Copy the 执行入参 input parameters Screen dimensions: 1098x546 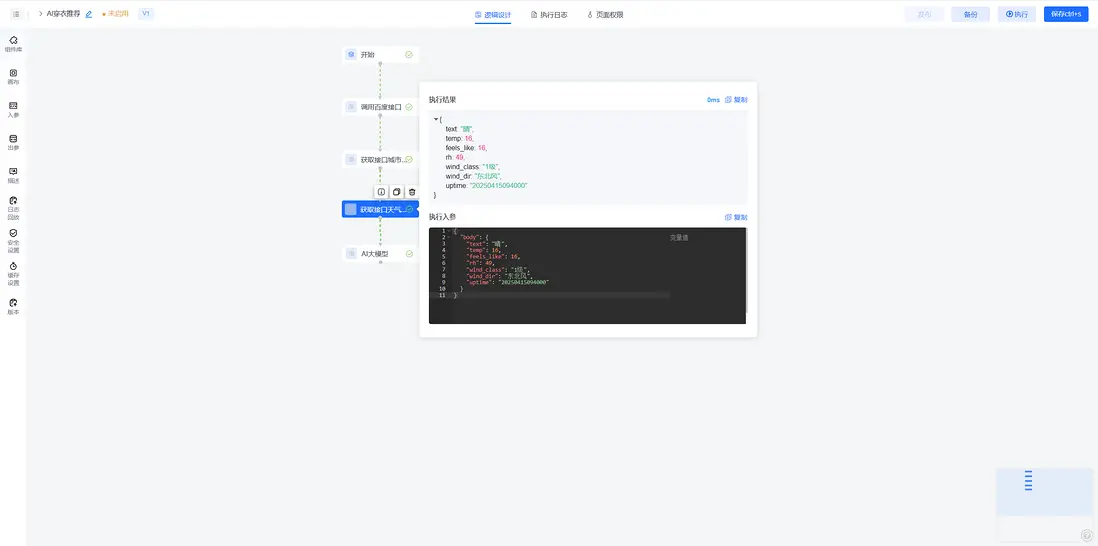736,218
